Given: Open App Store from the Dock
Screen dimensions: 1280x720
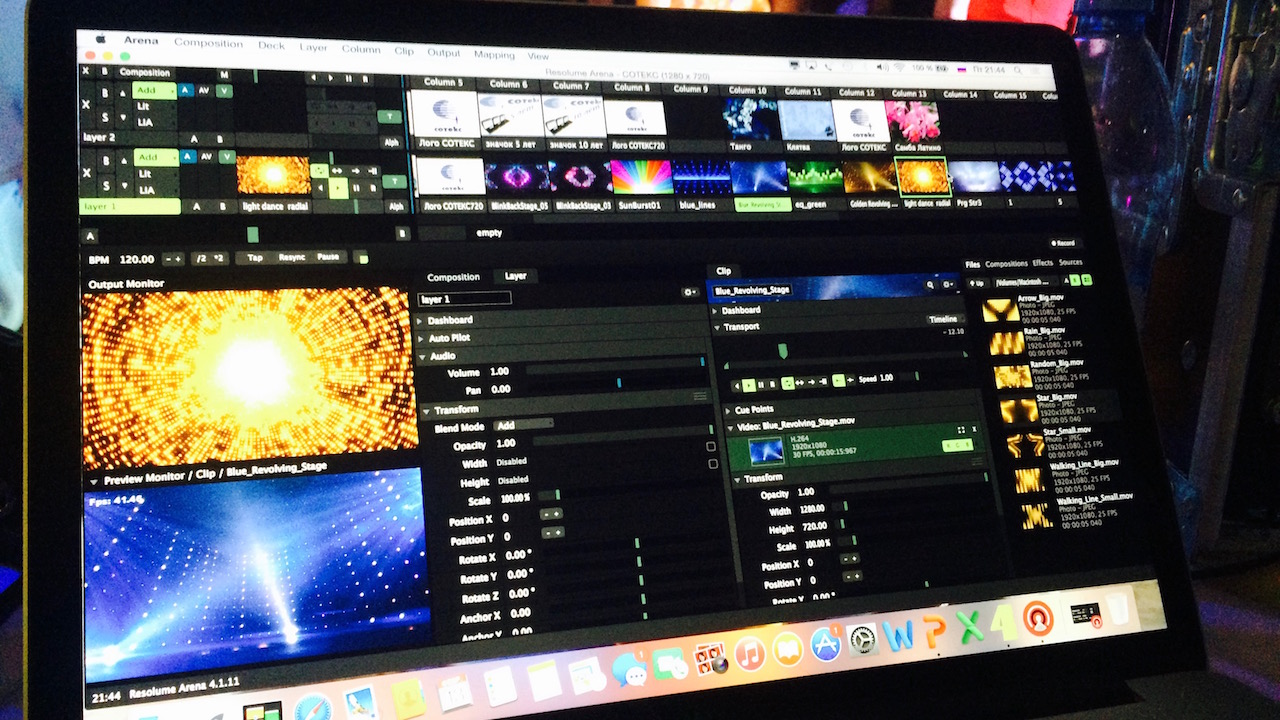Looking at the screenshot, I should [825, 645].
